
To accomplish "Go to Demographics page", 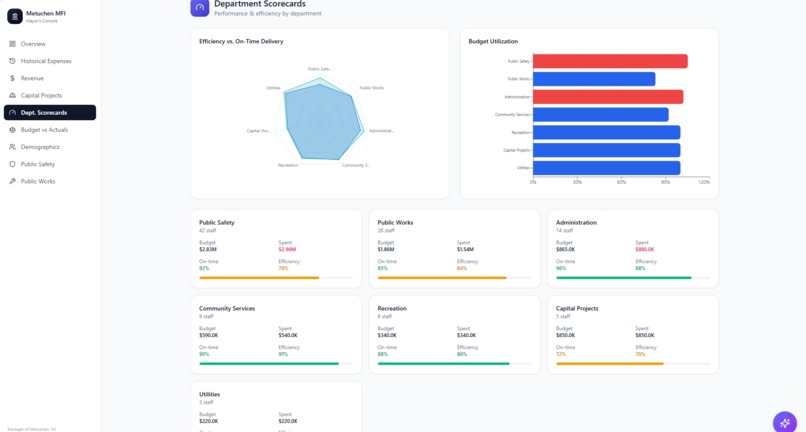I will pyautogui.click(x=50, y=147).
